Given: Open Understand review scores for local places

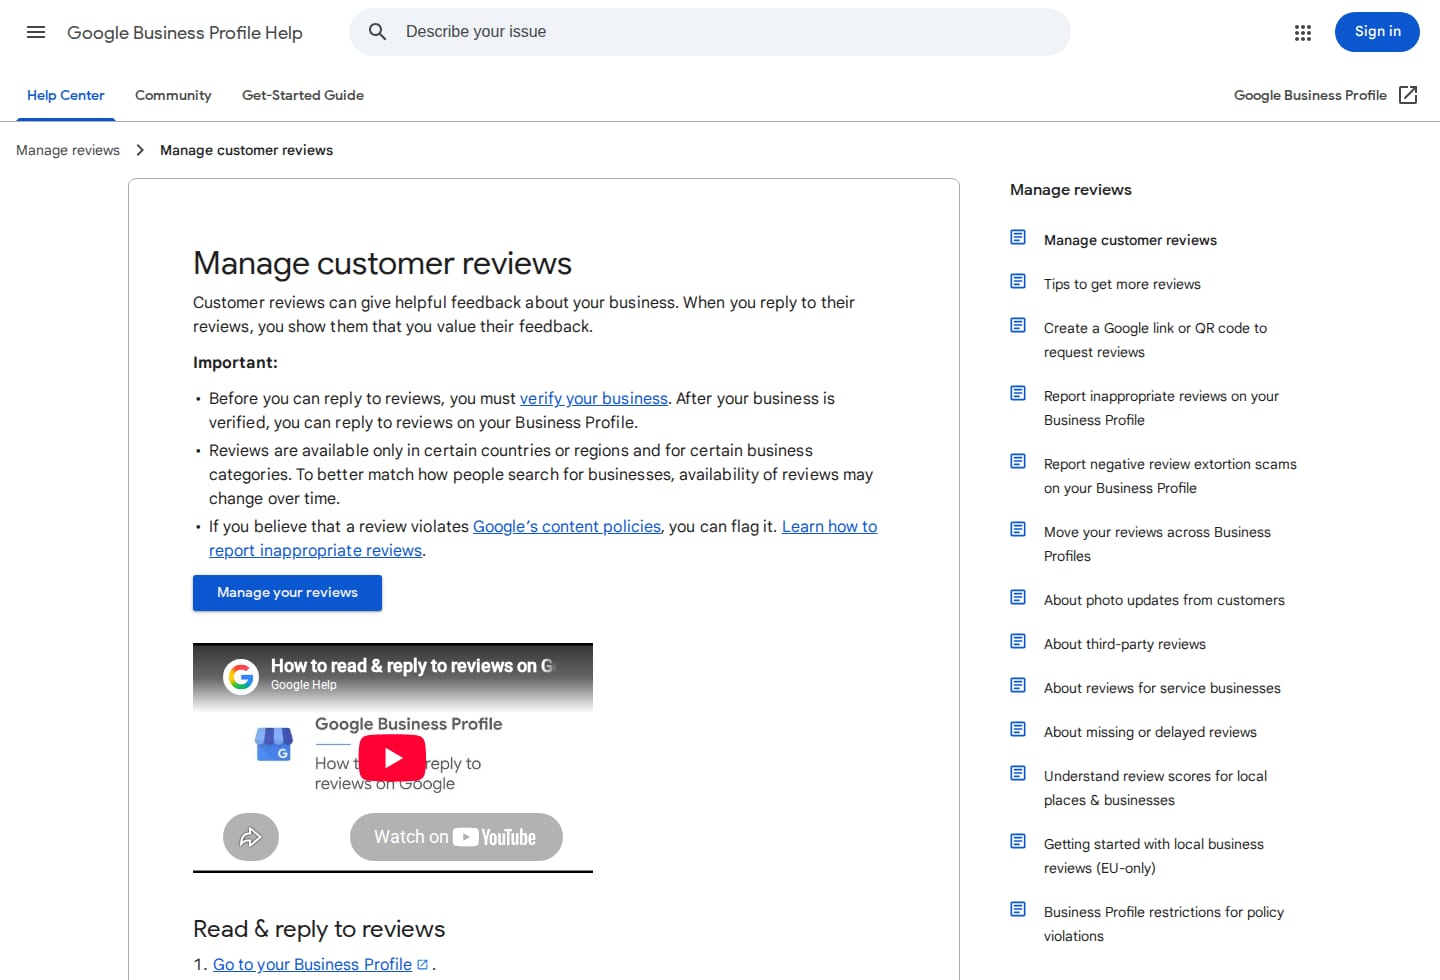Looking at the screenshot, I should click(x=1155, y=788).
